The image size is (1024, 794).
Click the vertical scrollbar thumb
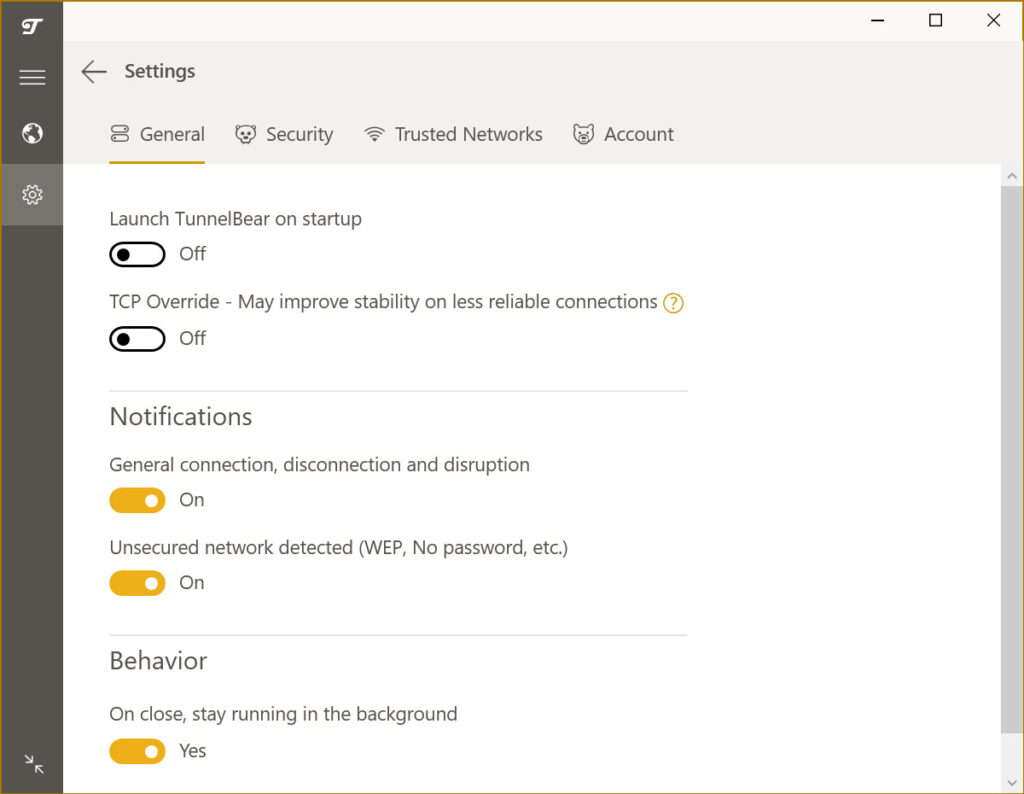click(x=1012, y=459)
